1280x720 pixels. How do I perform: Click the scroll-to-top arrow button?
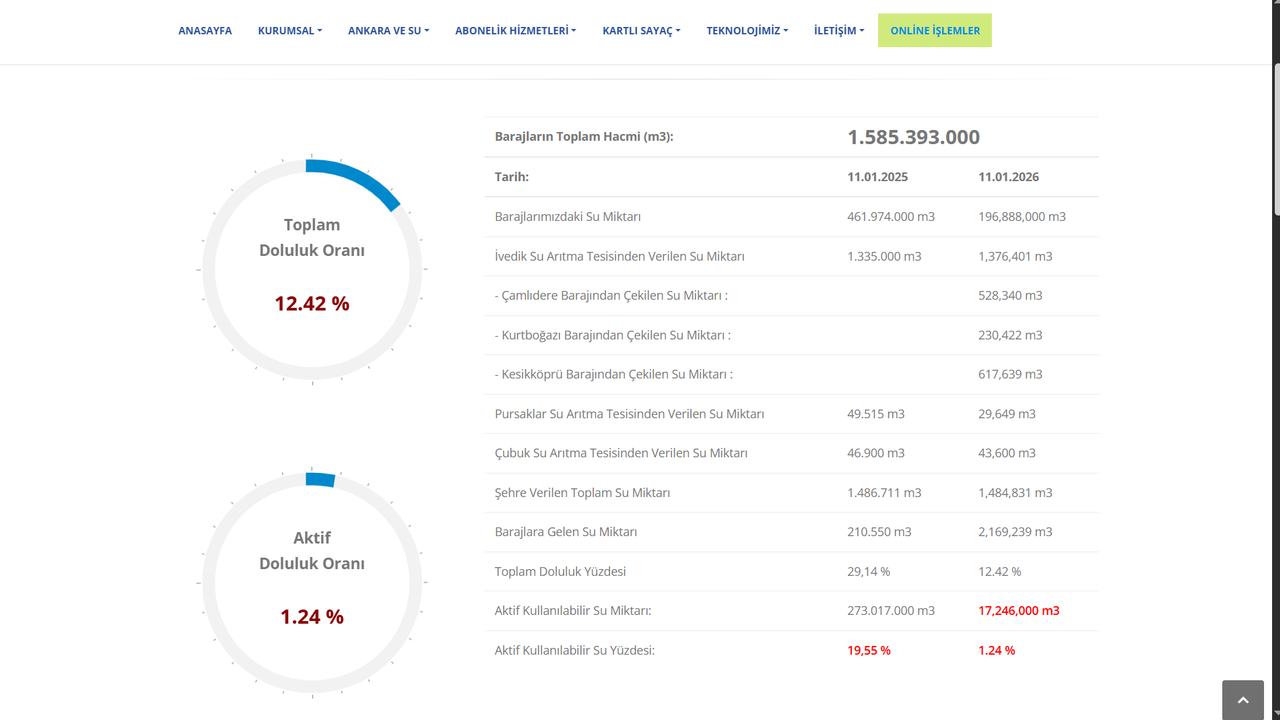pos(1243,700)
